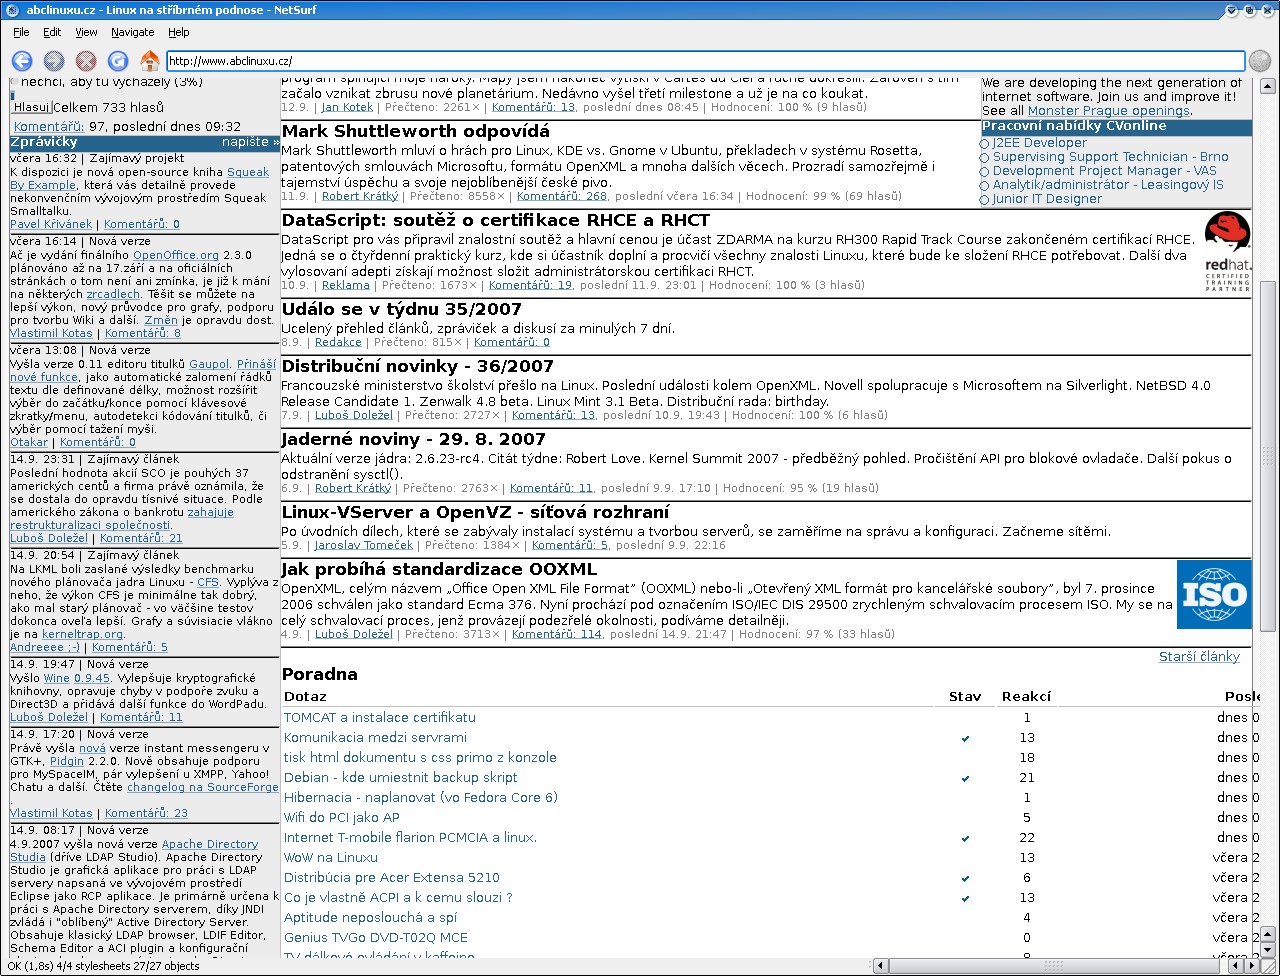The image size is (1280, 976).
Task: Open the Gaupol link
Action: click(209, 365)
